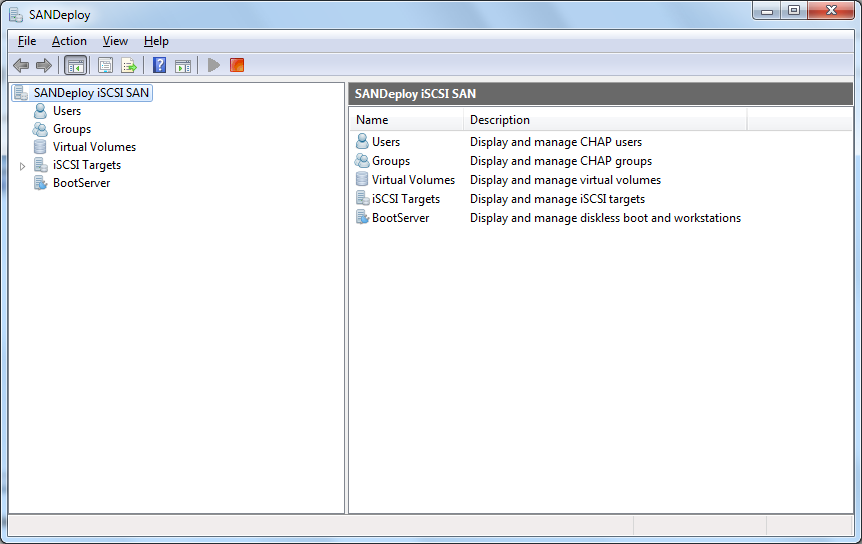Maximize the SANDeploy window

794,10
